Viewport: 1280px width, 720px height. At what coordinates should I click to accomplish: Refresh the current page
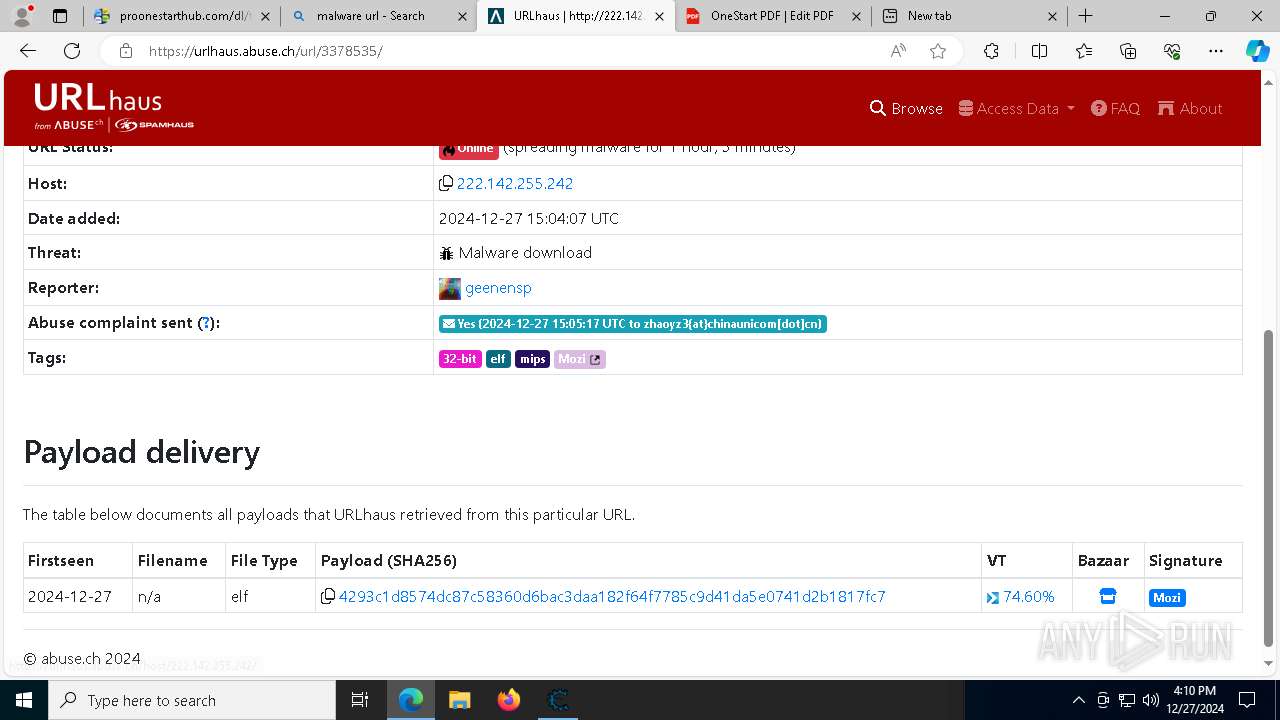pos(72,51)
